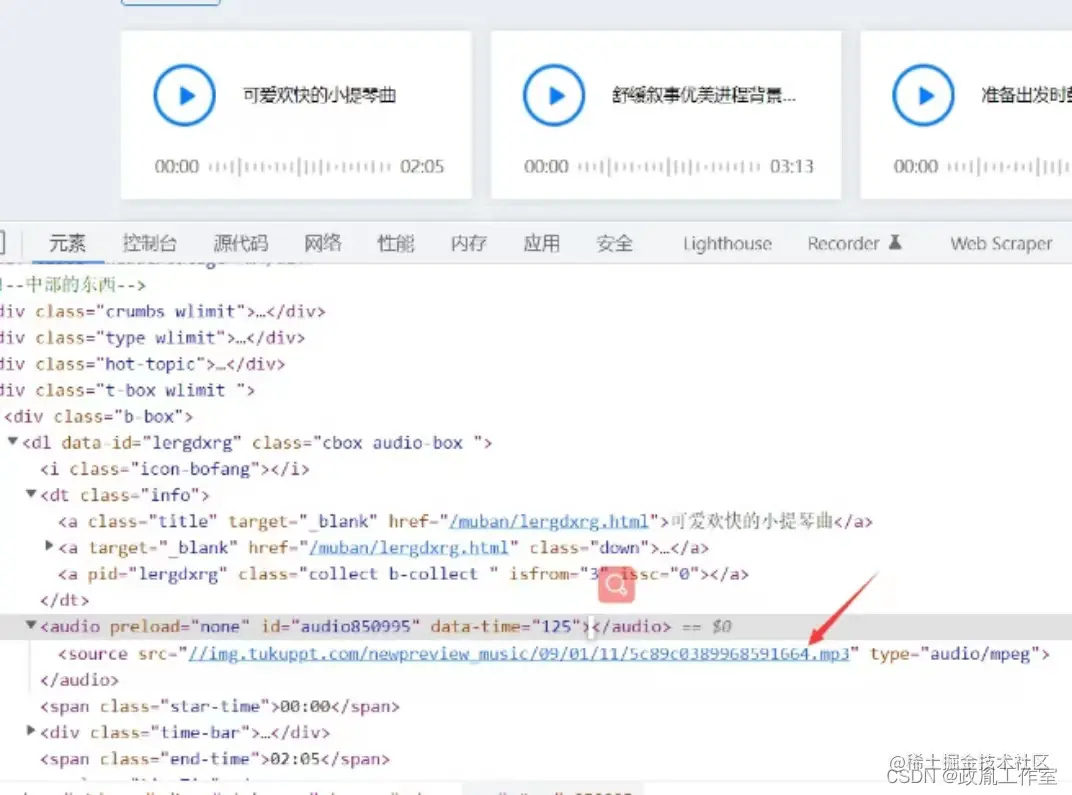This screenshot has width=1072, height=795.
Task: Open the Lighthouse tab
Action: [727, 243]
